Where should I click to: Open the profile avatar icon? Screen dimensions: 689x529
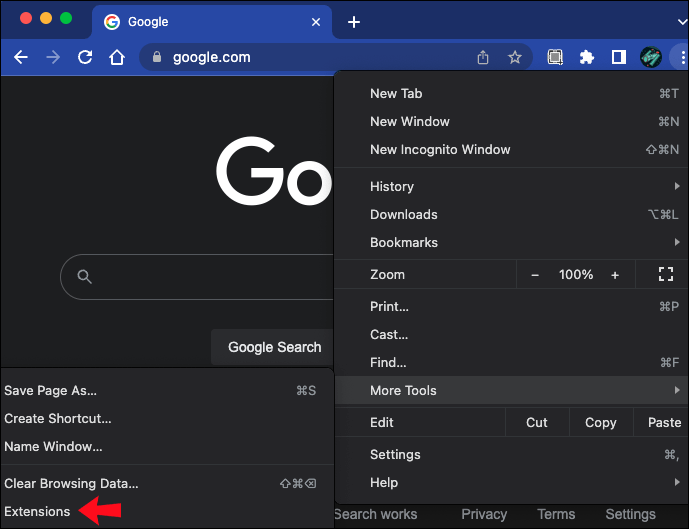point(651,57)
